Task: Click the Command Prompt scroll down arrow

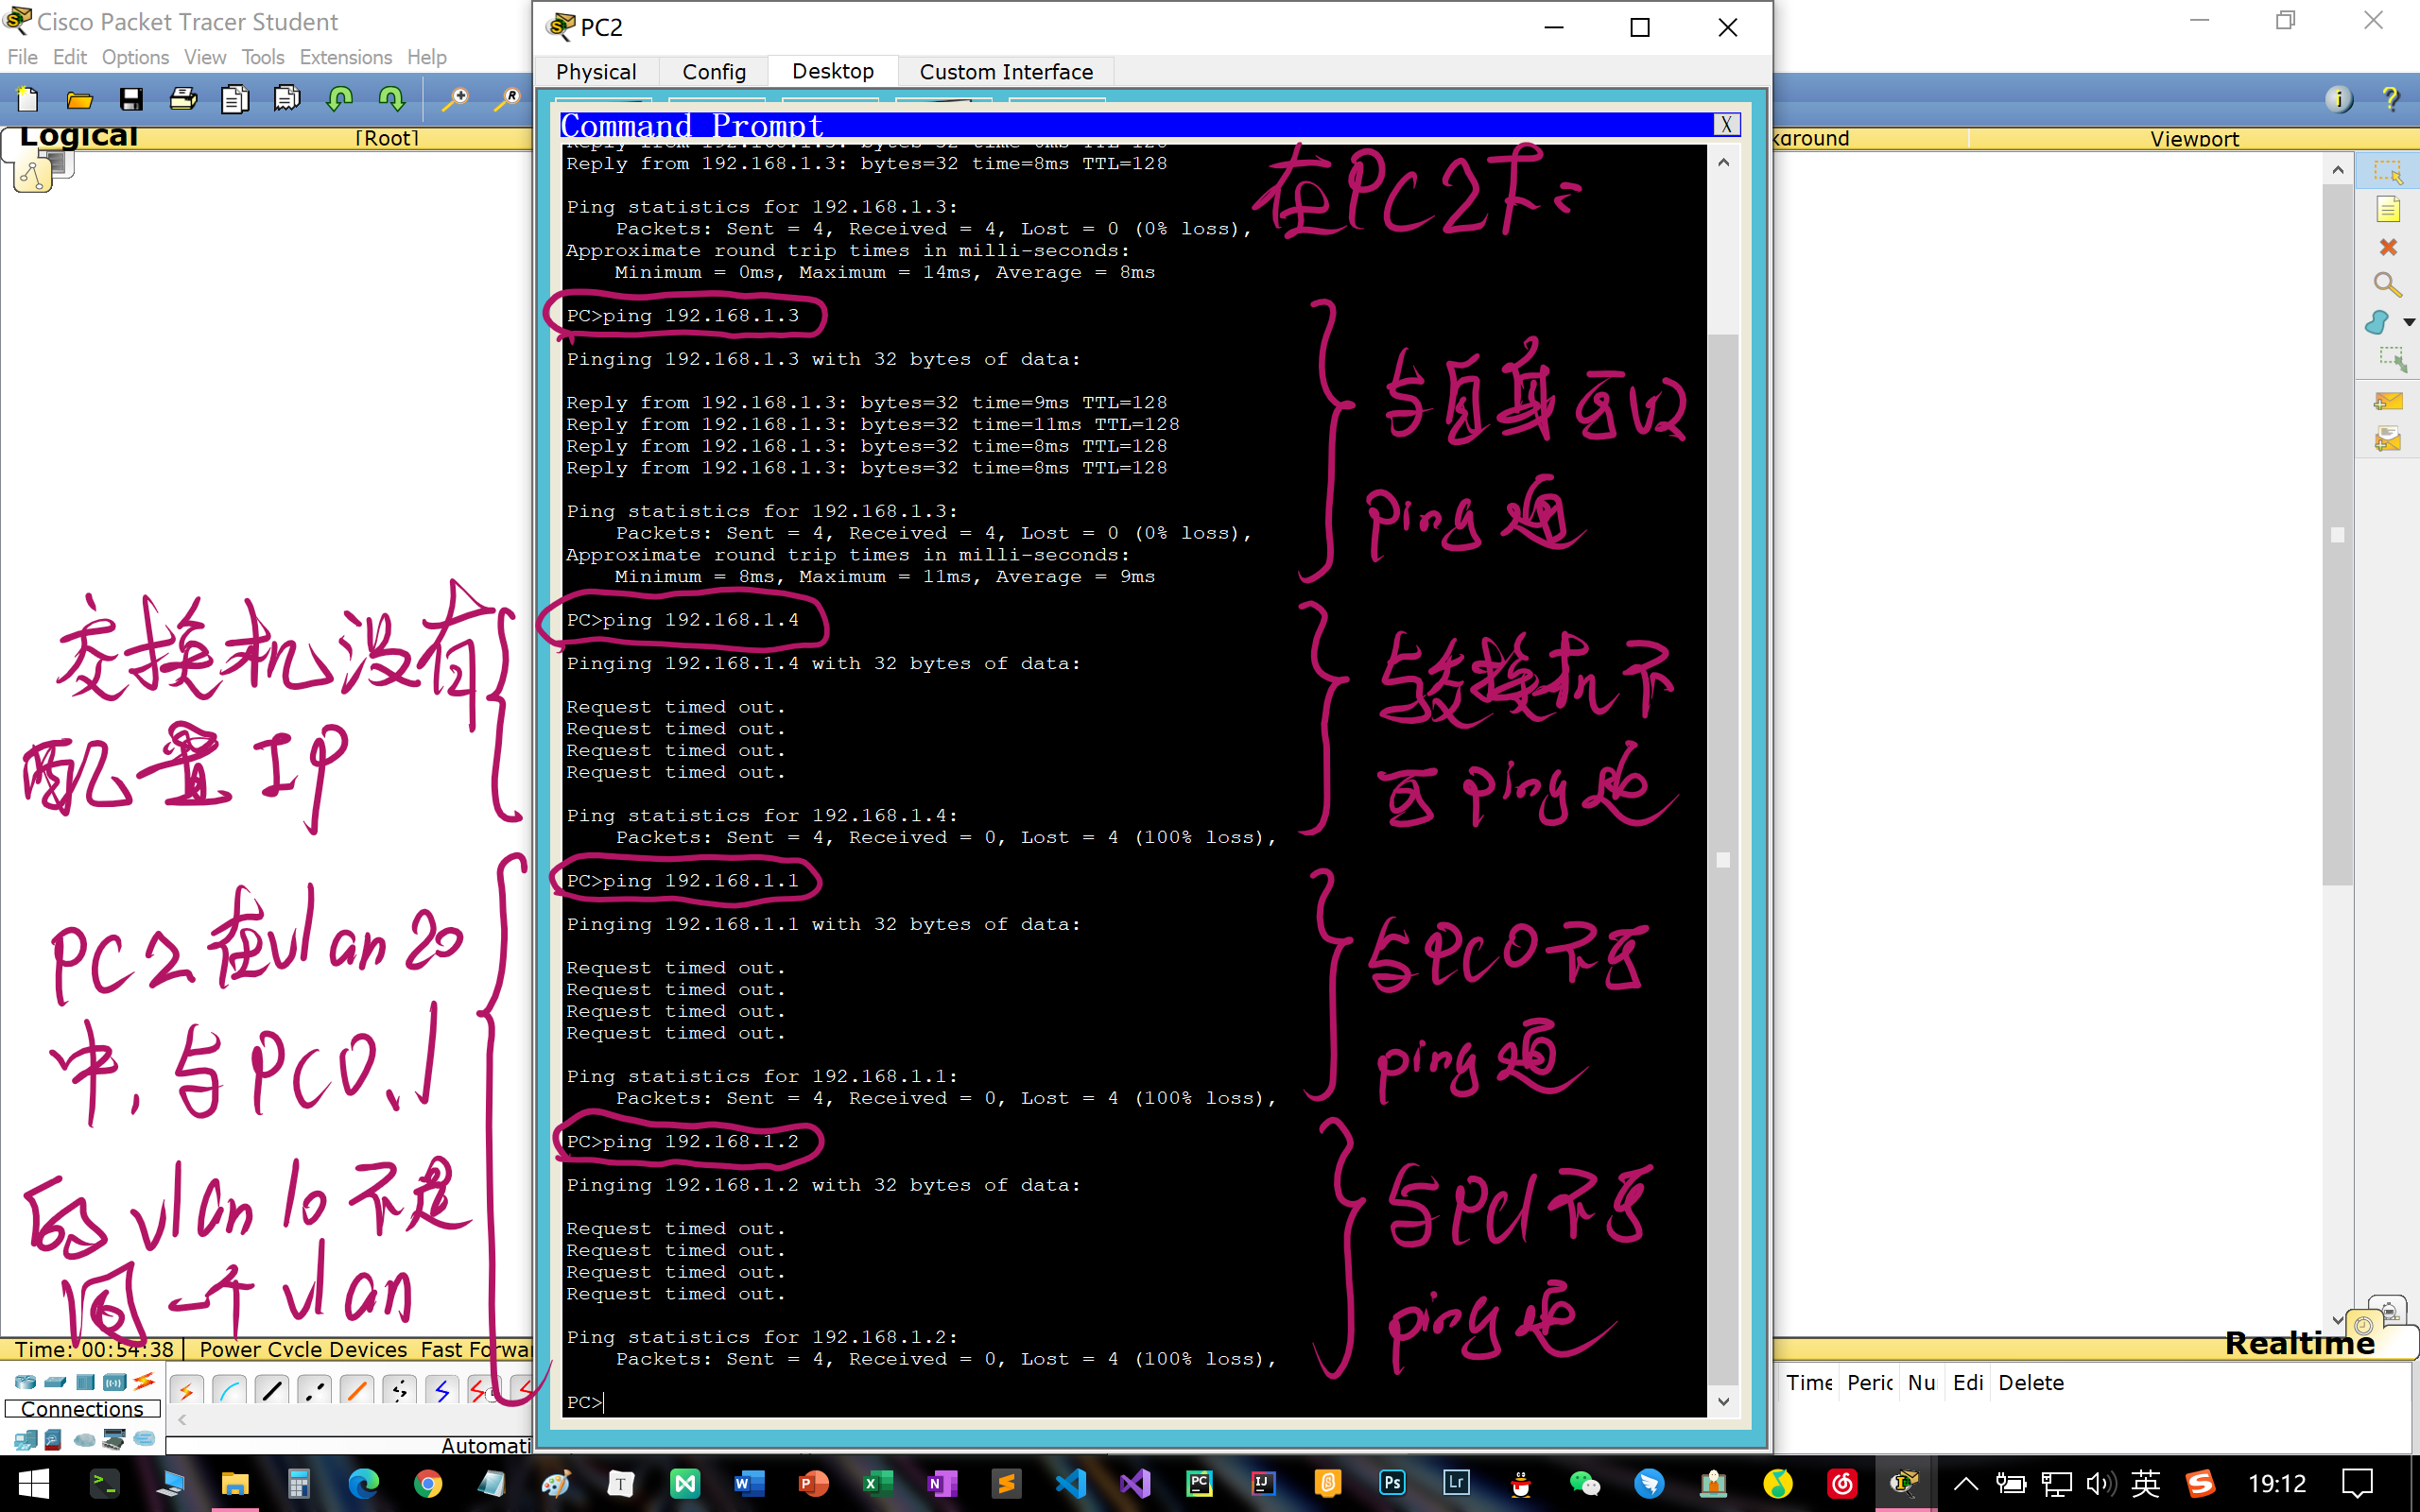Action: (x=1723, y=1401)
